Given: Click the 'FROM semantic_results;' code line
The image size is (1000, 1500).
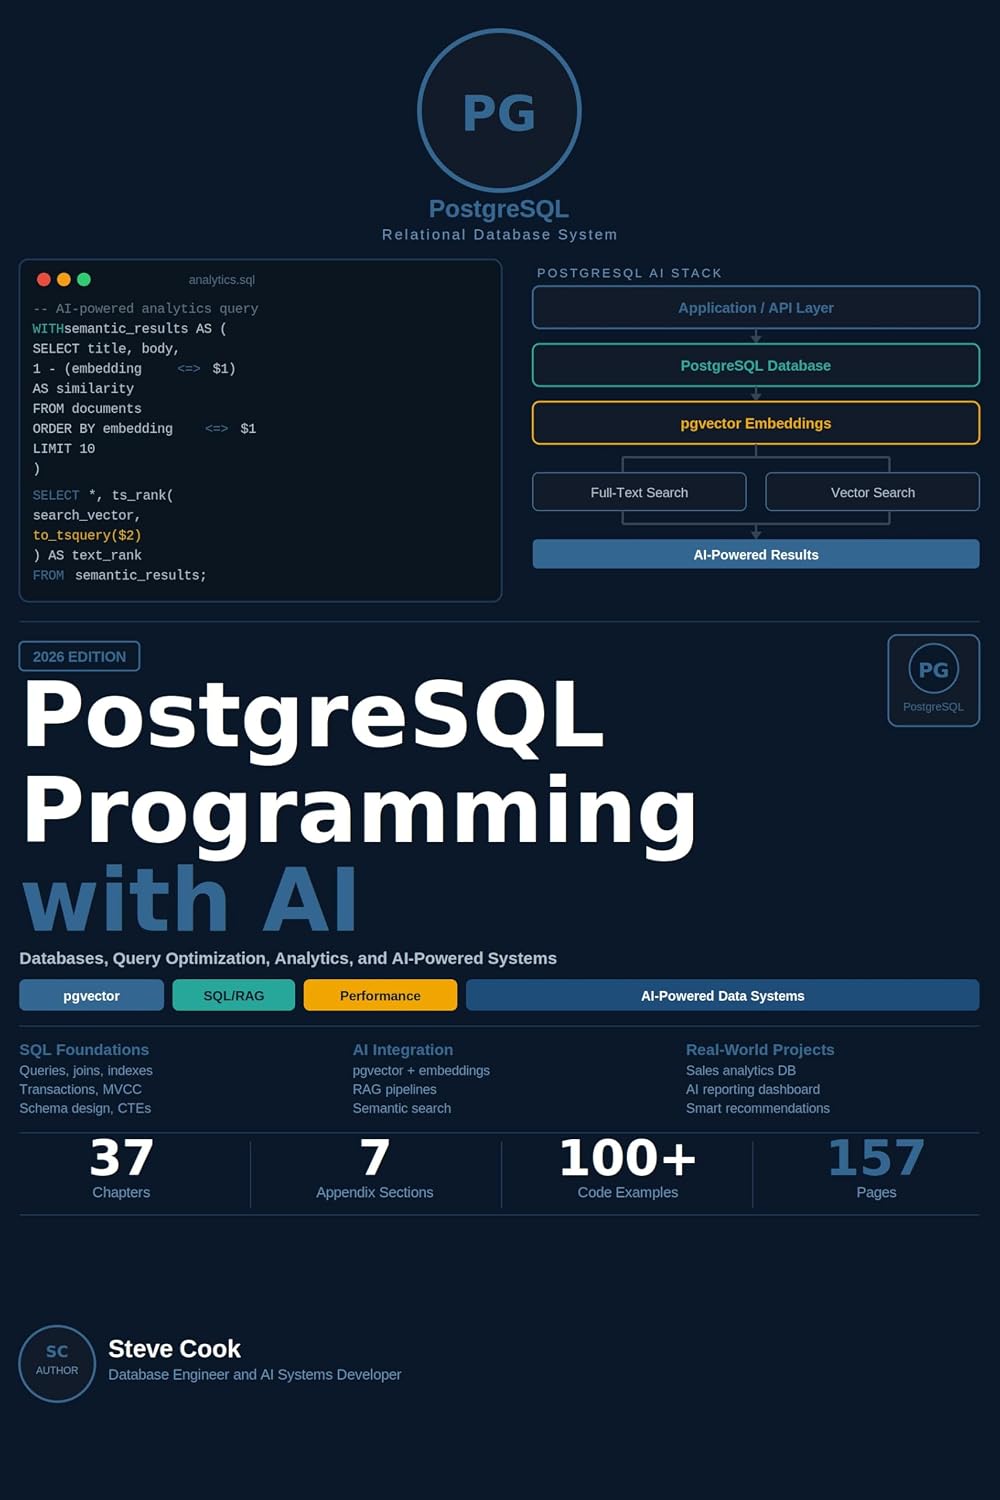Looking at the screenshot, I should [120, 575].
